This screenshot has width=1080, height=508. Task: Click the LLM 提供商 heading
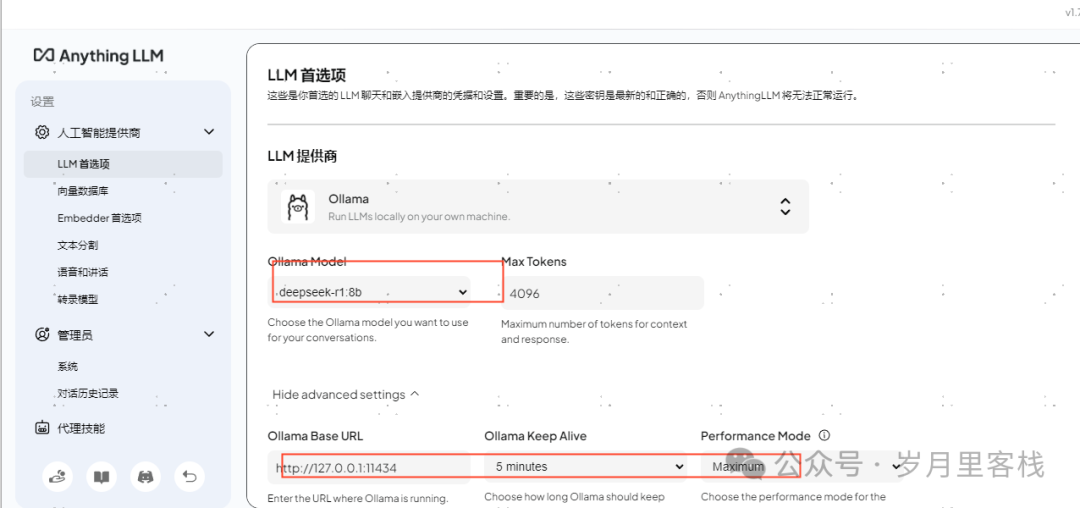(x=302, y=156)
